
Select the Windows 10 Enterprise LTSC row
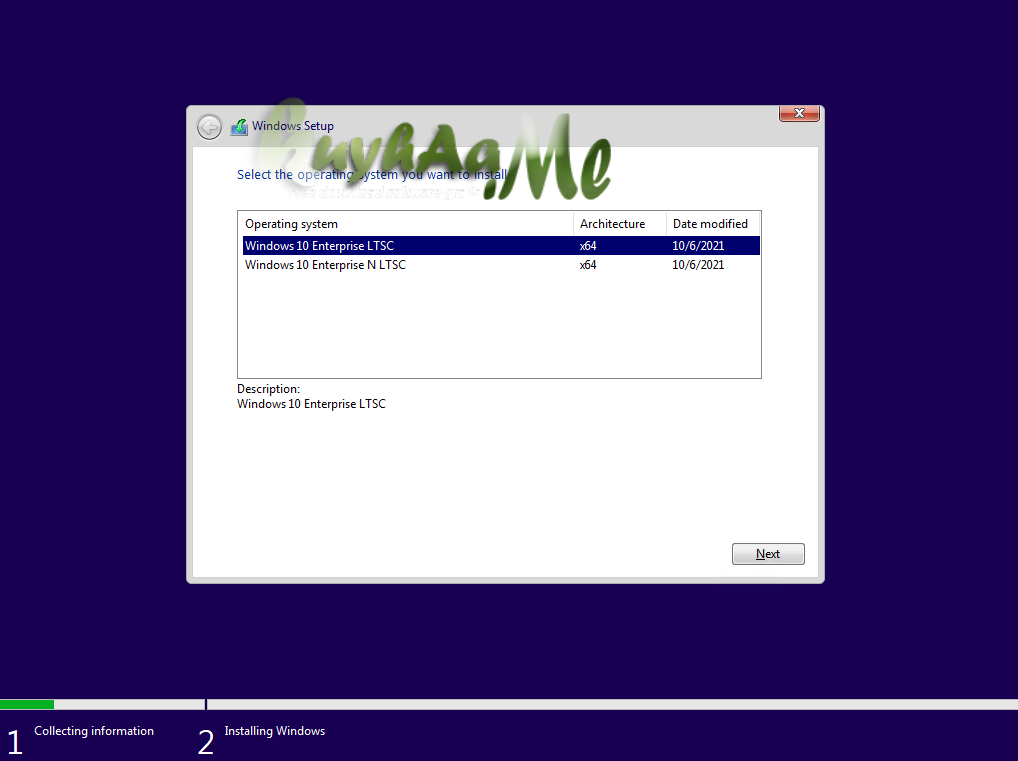(501, 245)
